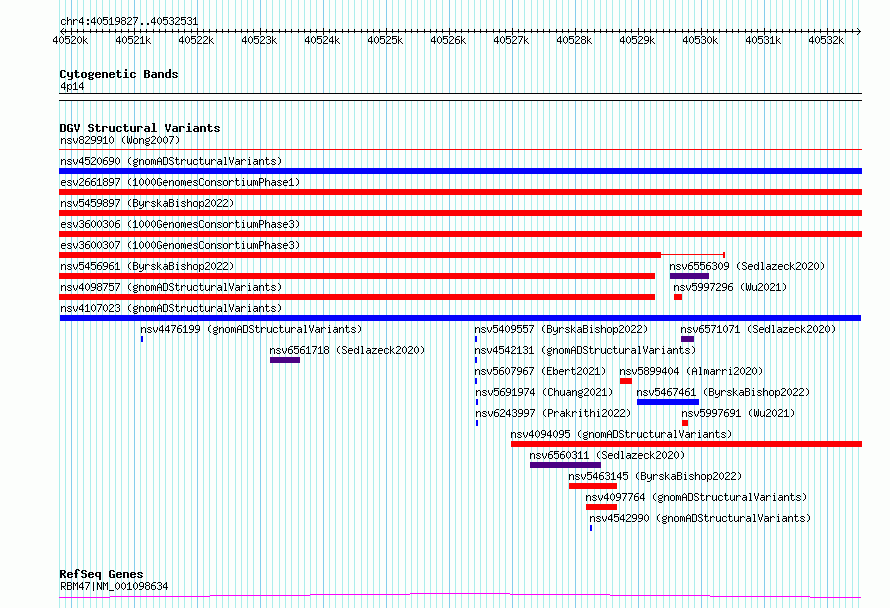Screen dimensions: 890x608
Task: Select the purple nsv6560311 variant bar
Action: click(565, 465)
